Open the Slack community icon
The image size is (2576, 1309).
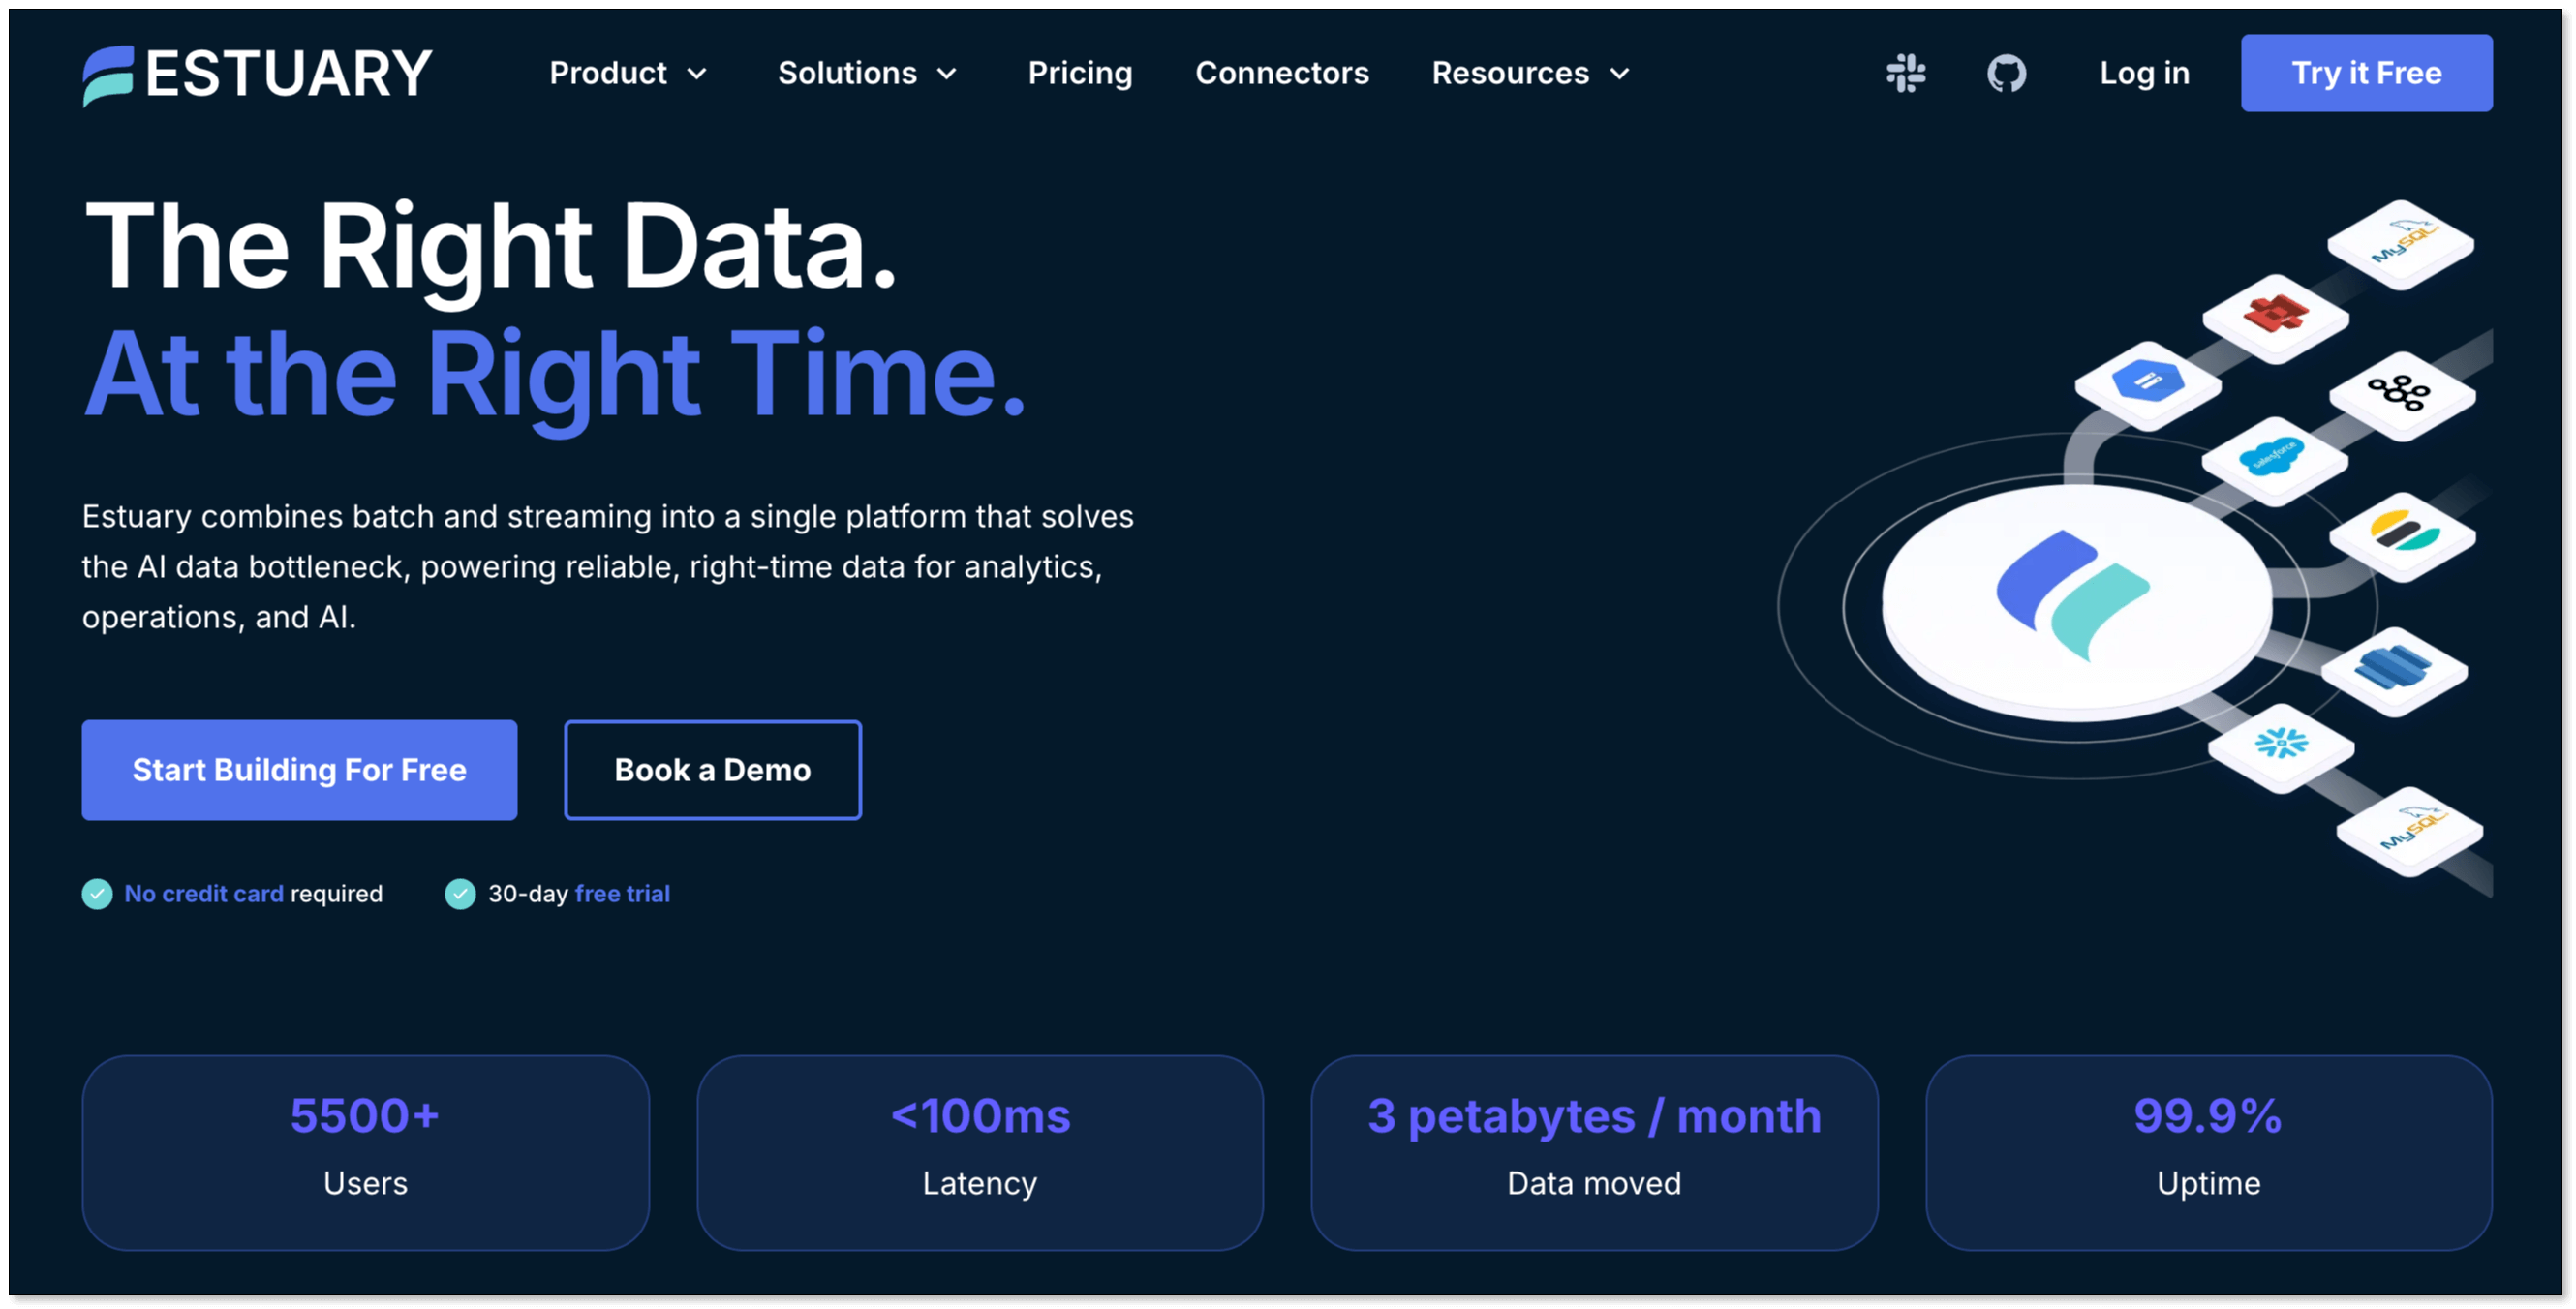(1906, 73)
